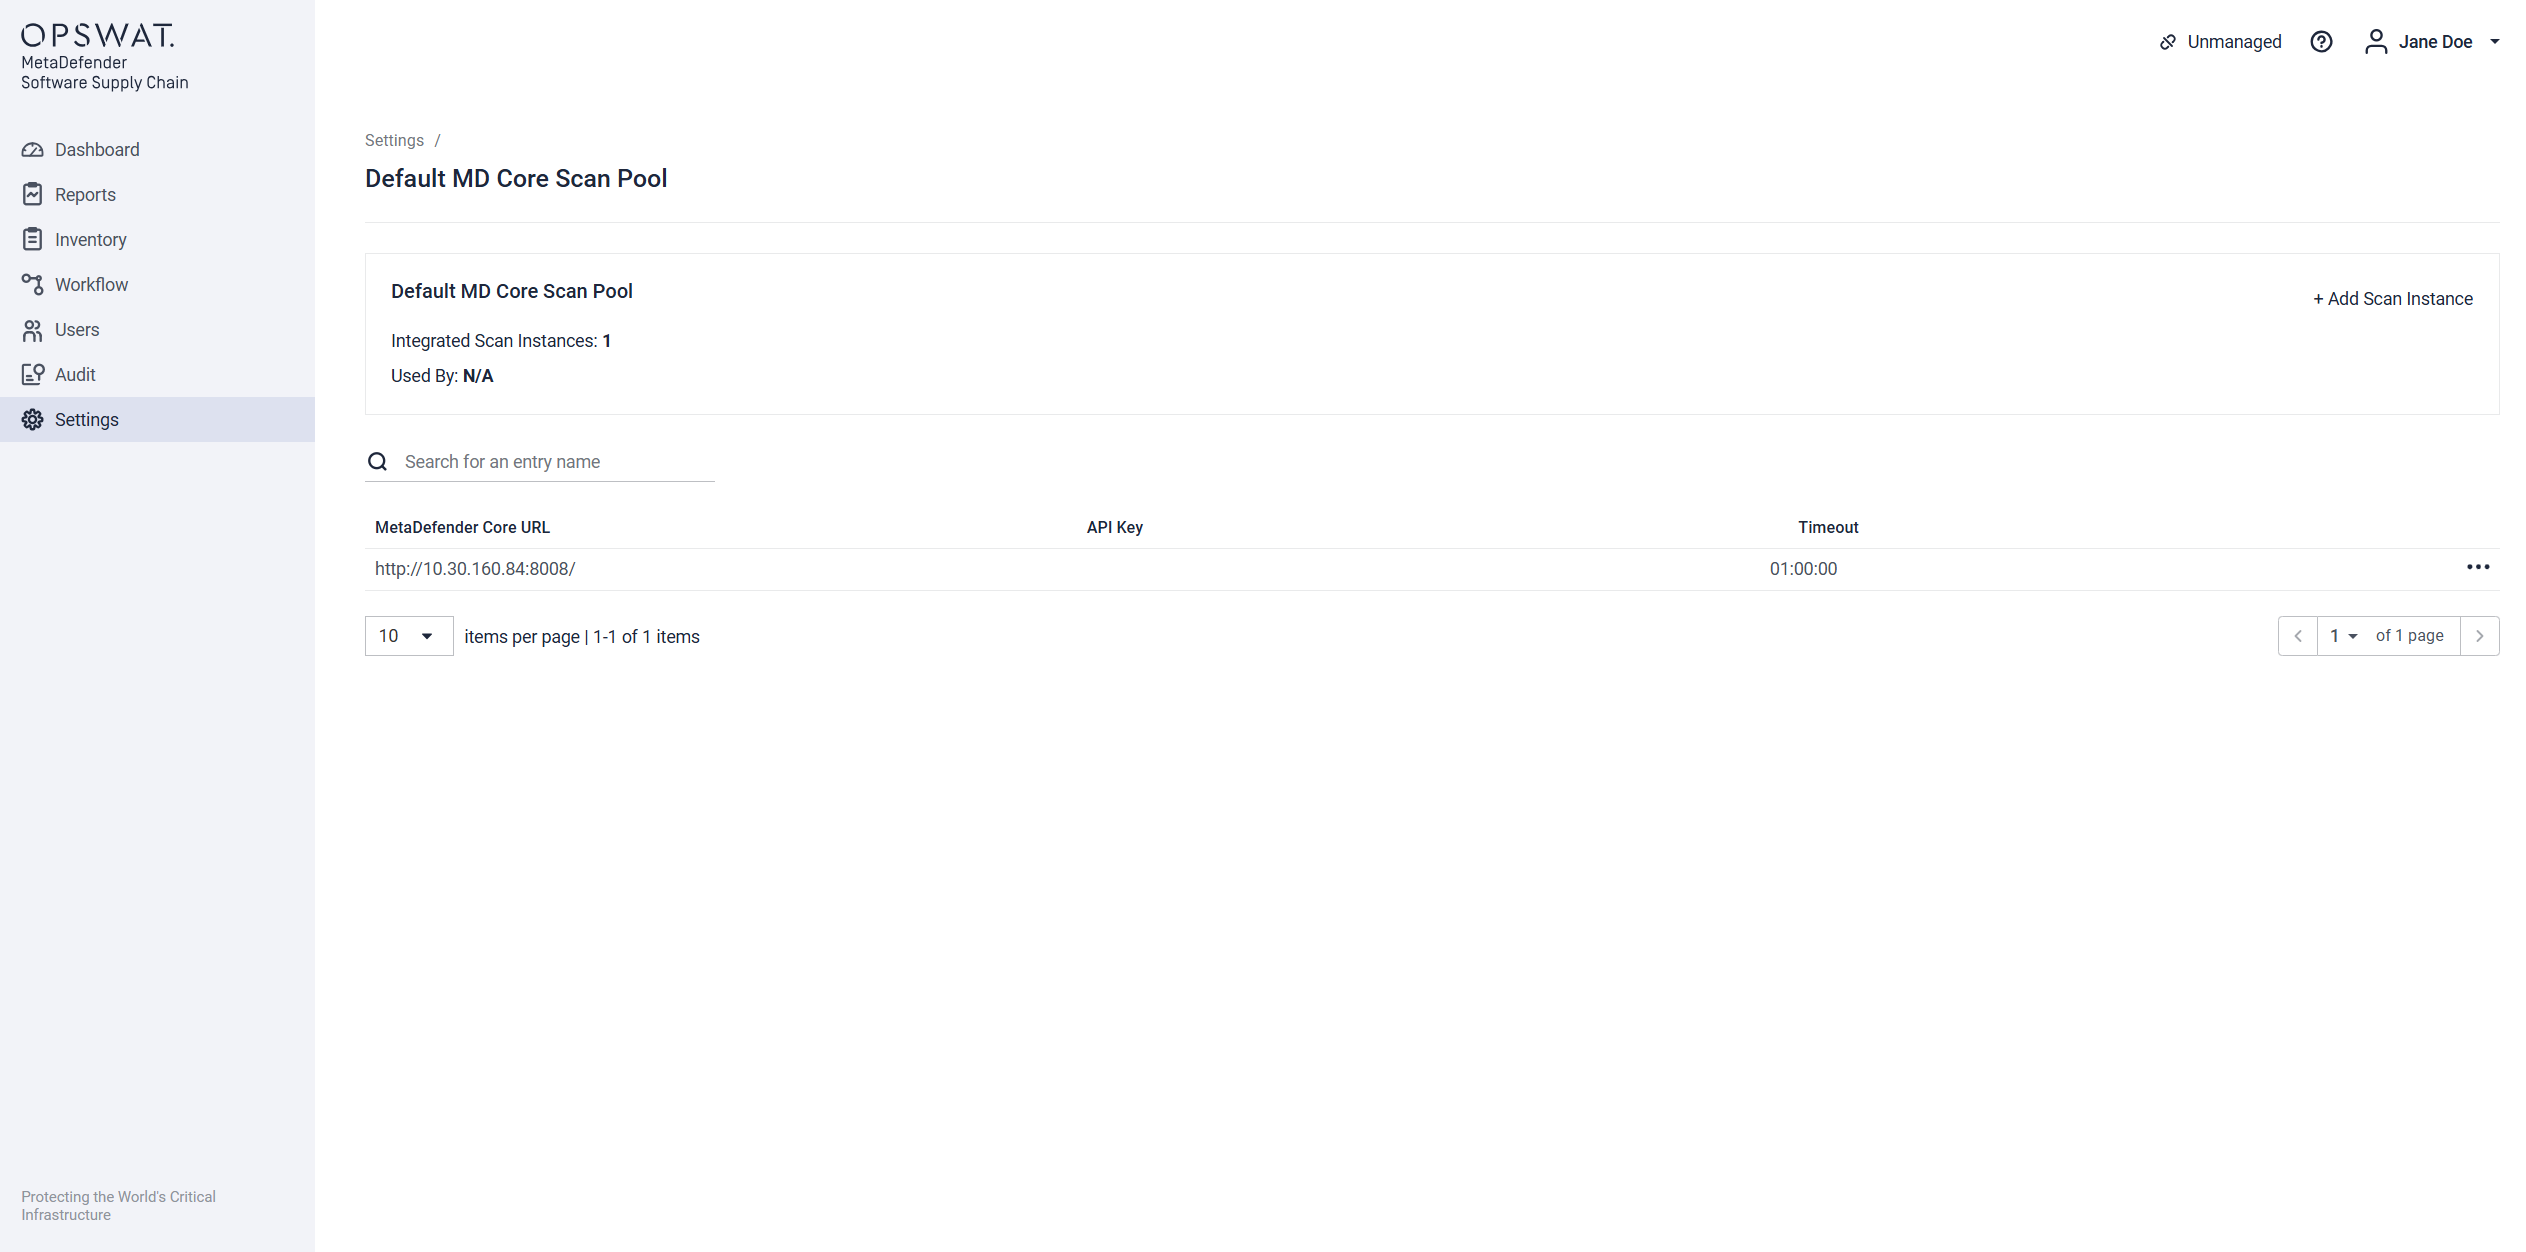The width and height of the screenshot is (2526, 1252).
Task: Click the Audit icon in sidebar
Action: click(33, 375)
